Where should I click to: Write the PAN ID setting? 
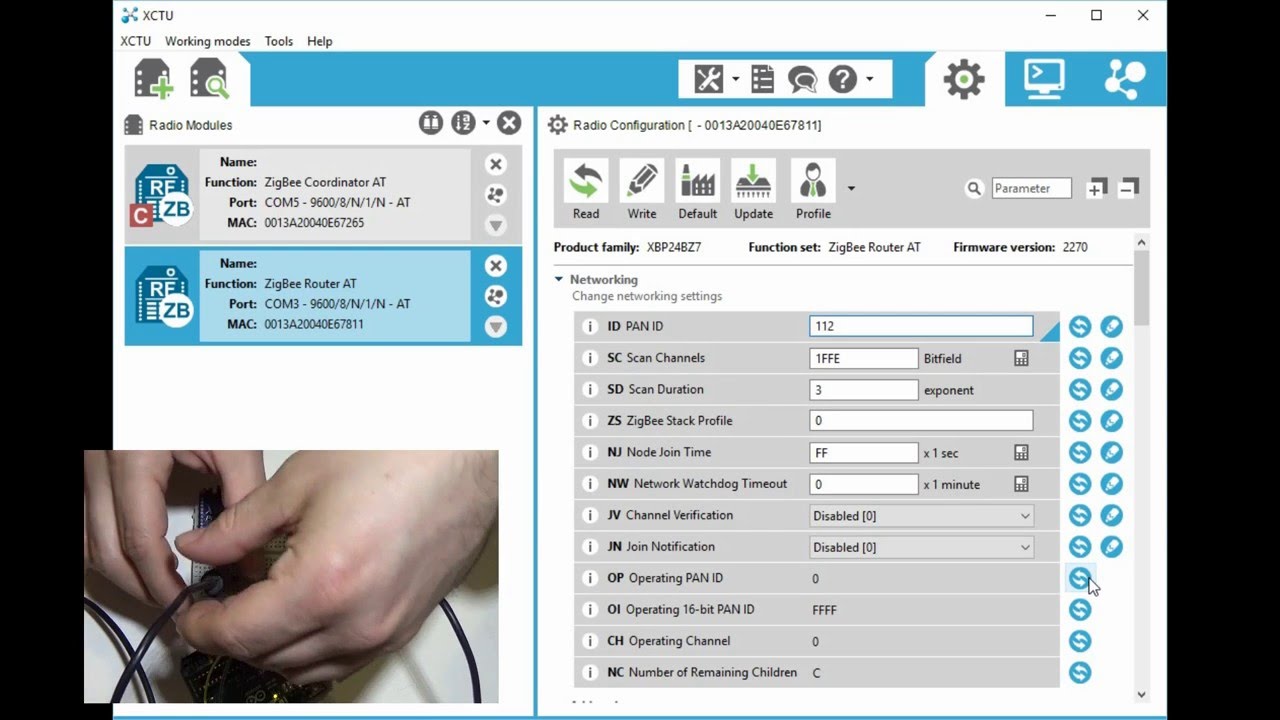1111,326
